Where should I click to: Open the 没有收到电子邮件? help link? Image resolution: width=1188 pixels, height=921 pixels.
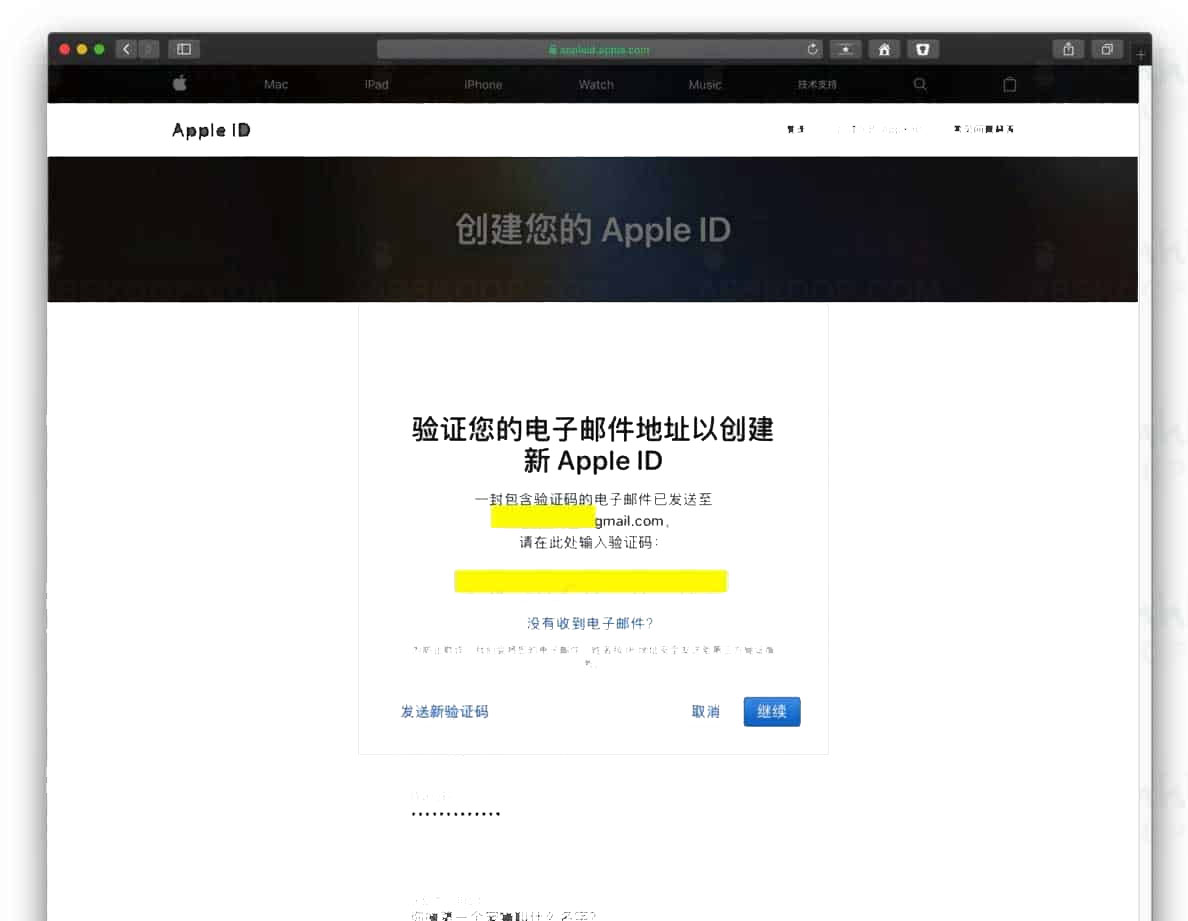click(590, 623)
